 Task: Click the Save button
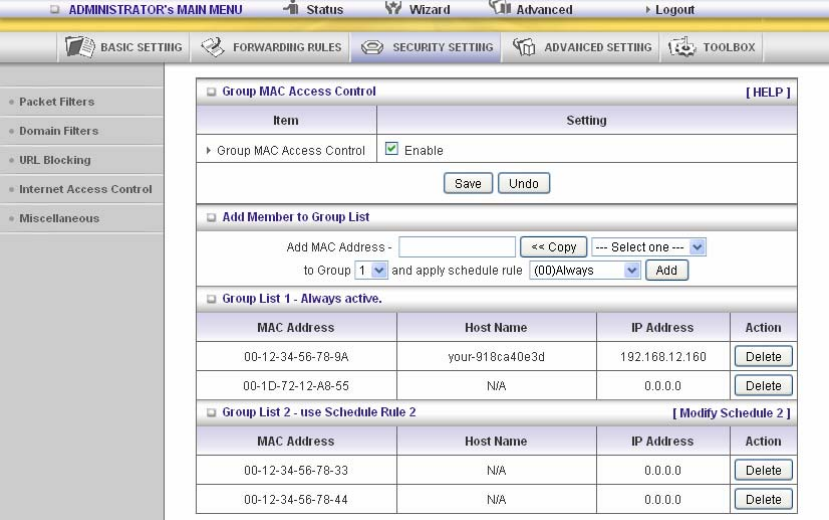[x=468, y=183]
